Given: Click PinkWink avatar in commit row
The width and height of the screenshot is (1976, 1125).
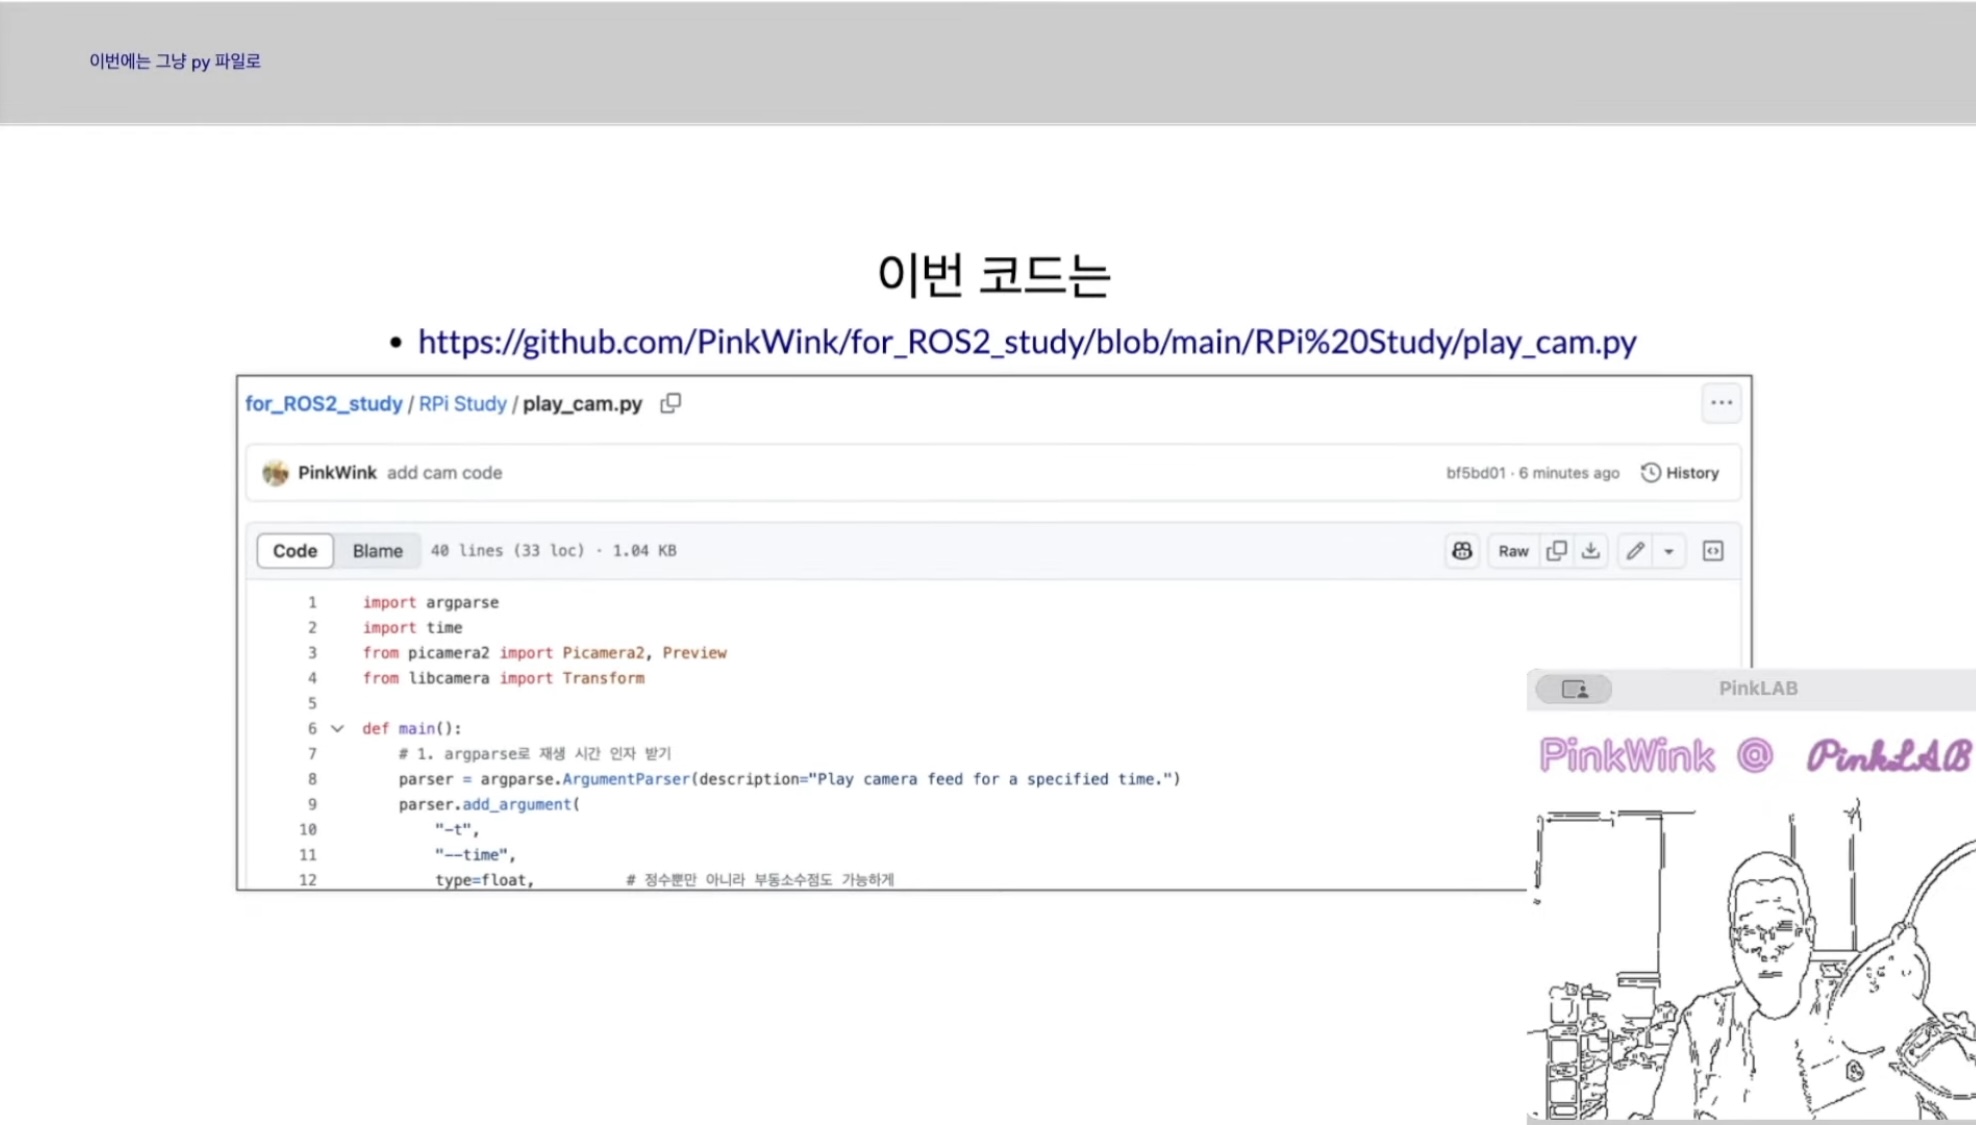Looking at the screenshot, I should pos(275,473).
